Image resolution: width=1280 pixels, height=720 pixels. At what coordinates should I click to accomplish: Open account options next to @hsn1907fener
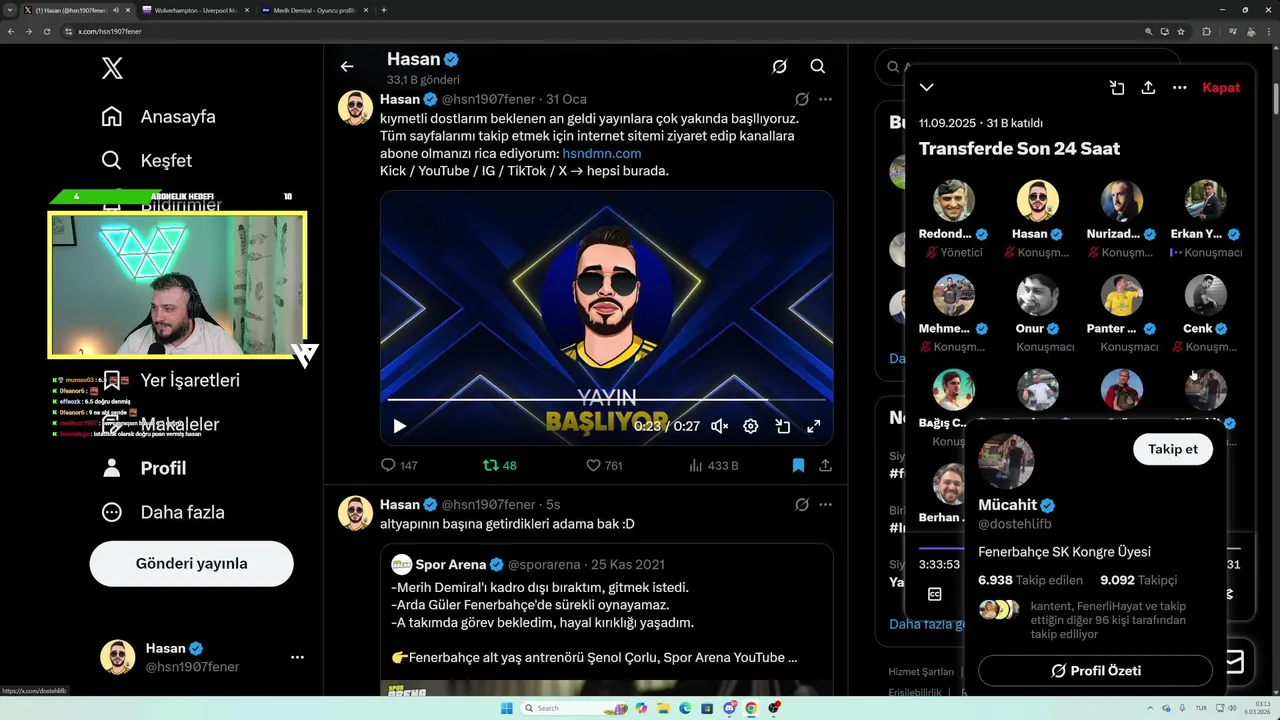tap(297, 657)
